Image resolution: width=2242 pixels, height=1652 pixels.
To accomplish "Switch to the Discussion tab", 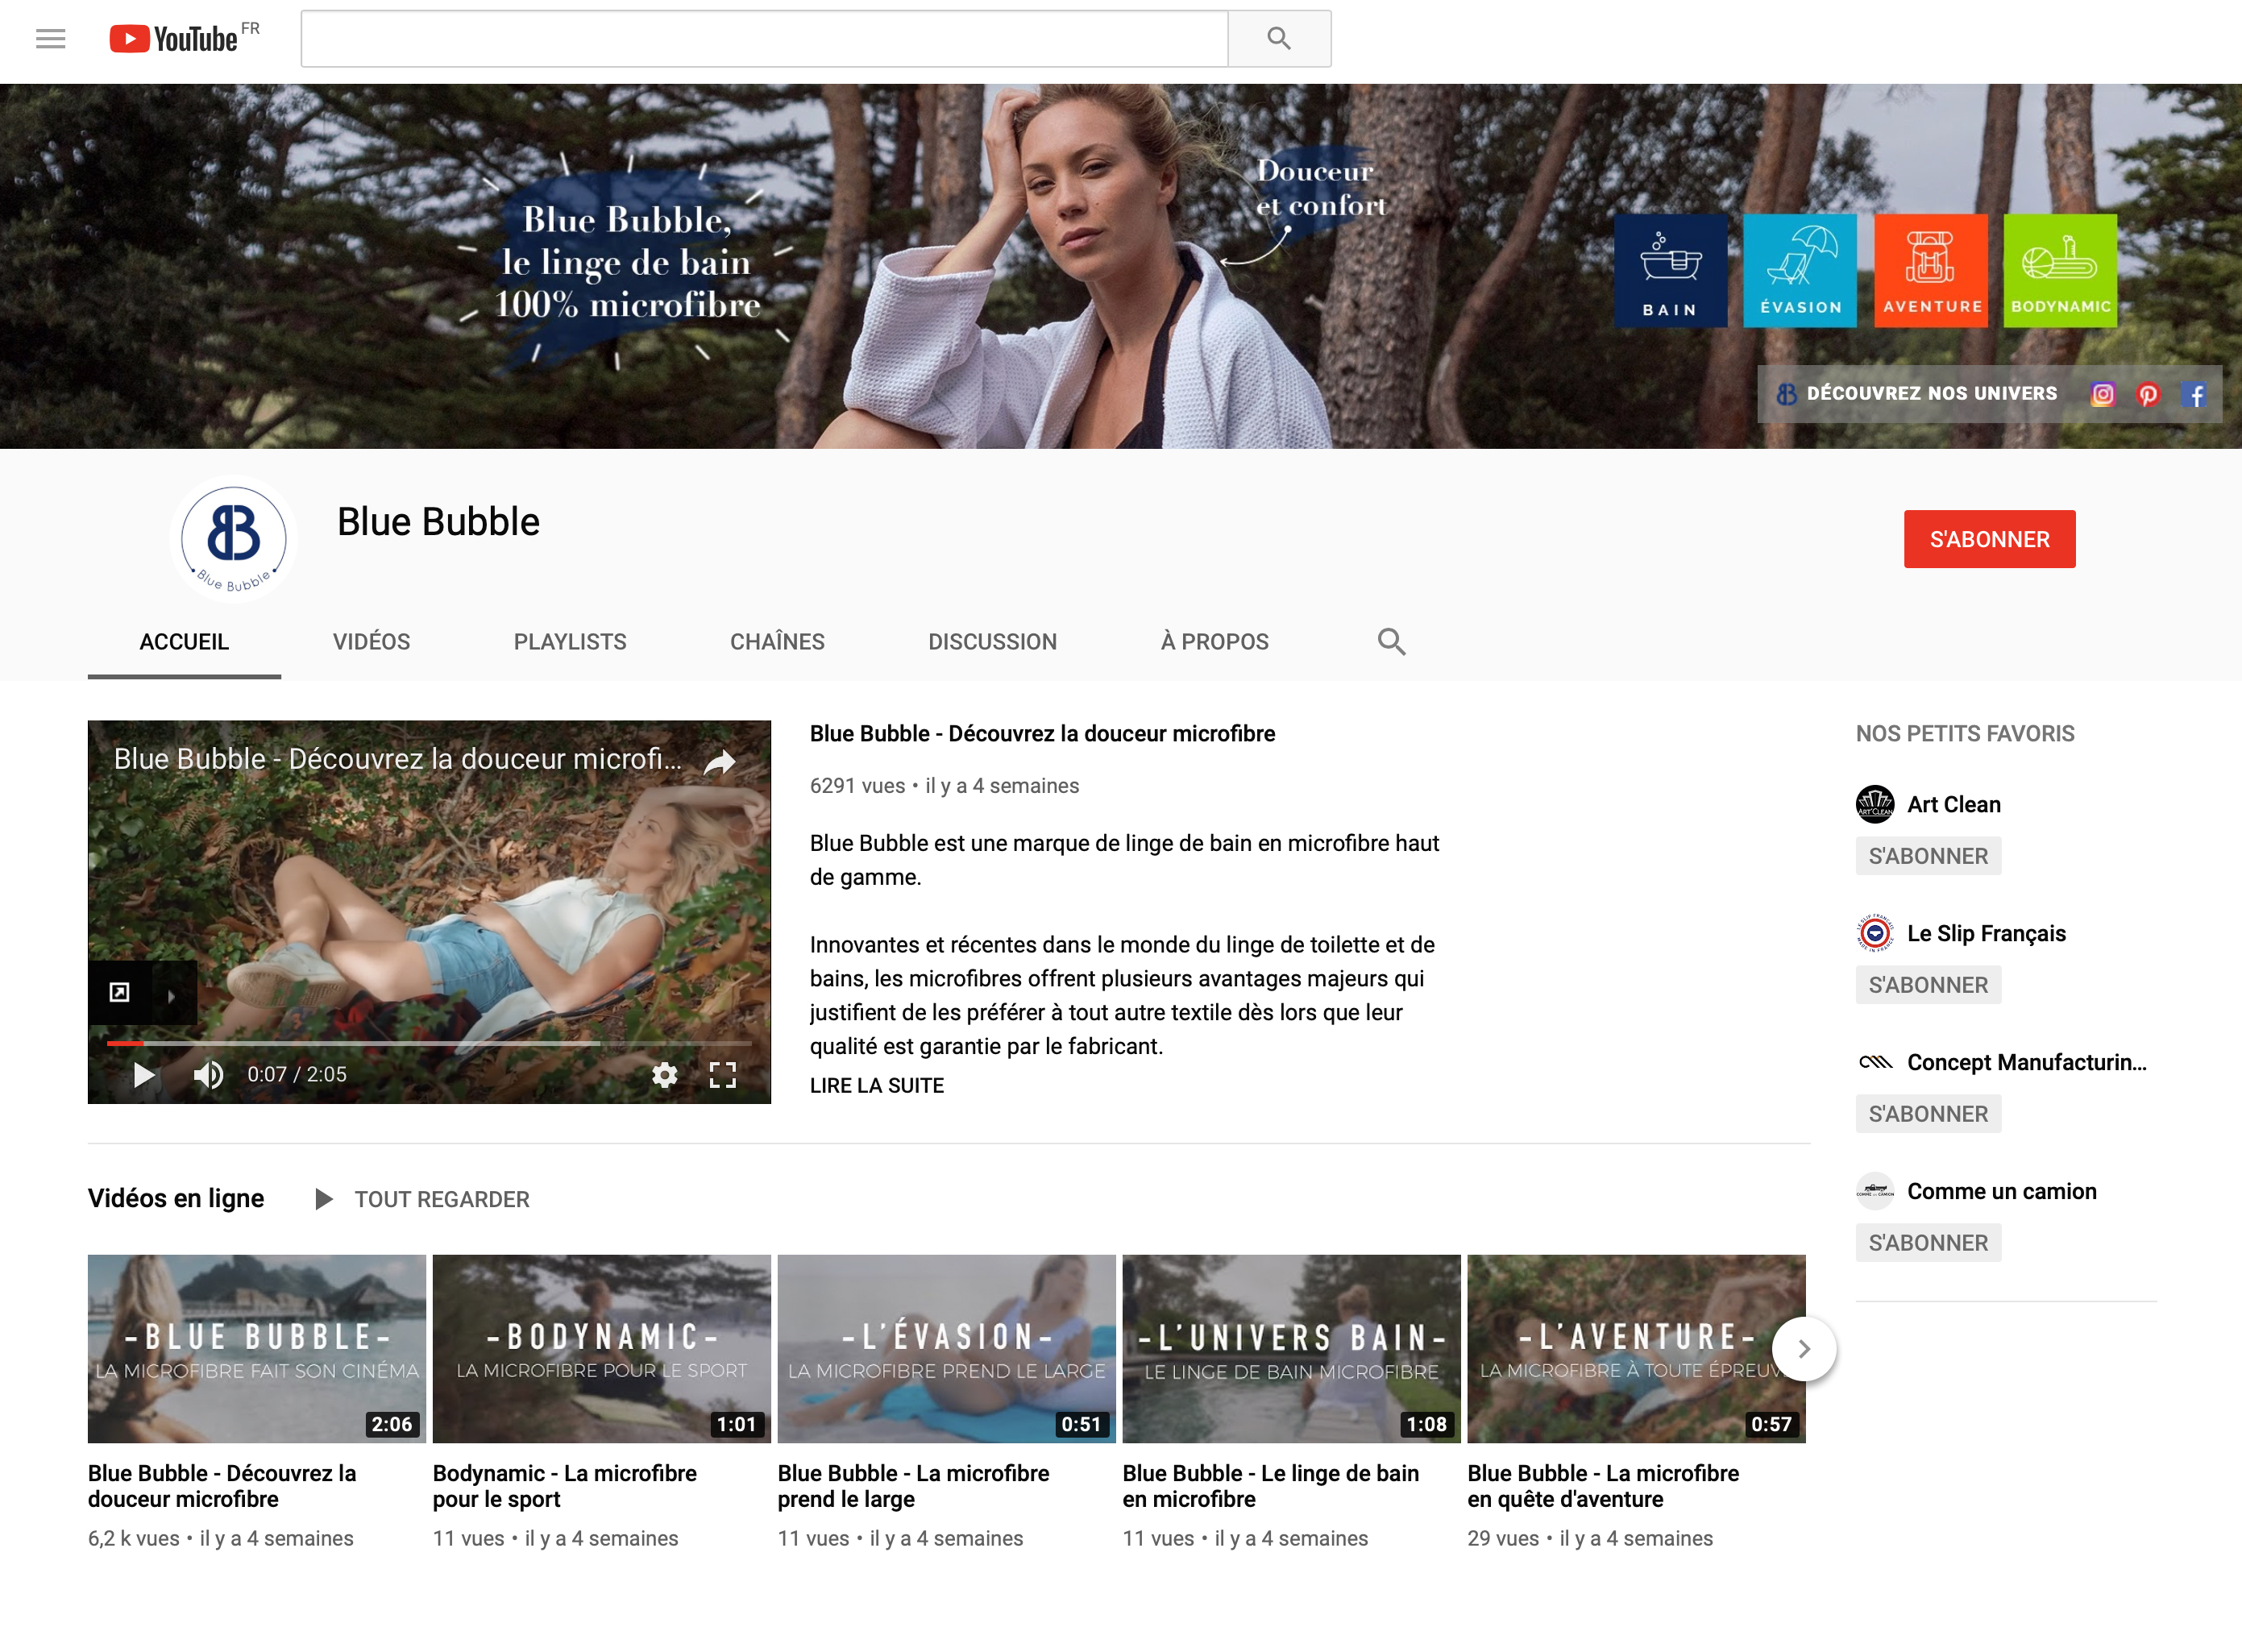I will (992, 642).
